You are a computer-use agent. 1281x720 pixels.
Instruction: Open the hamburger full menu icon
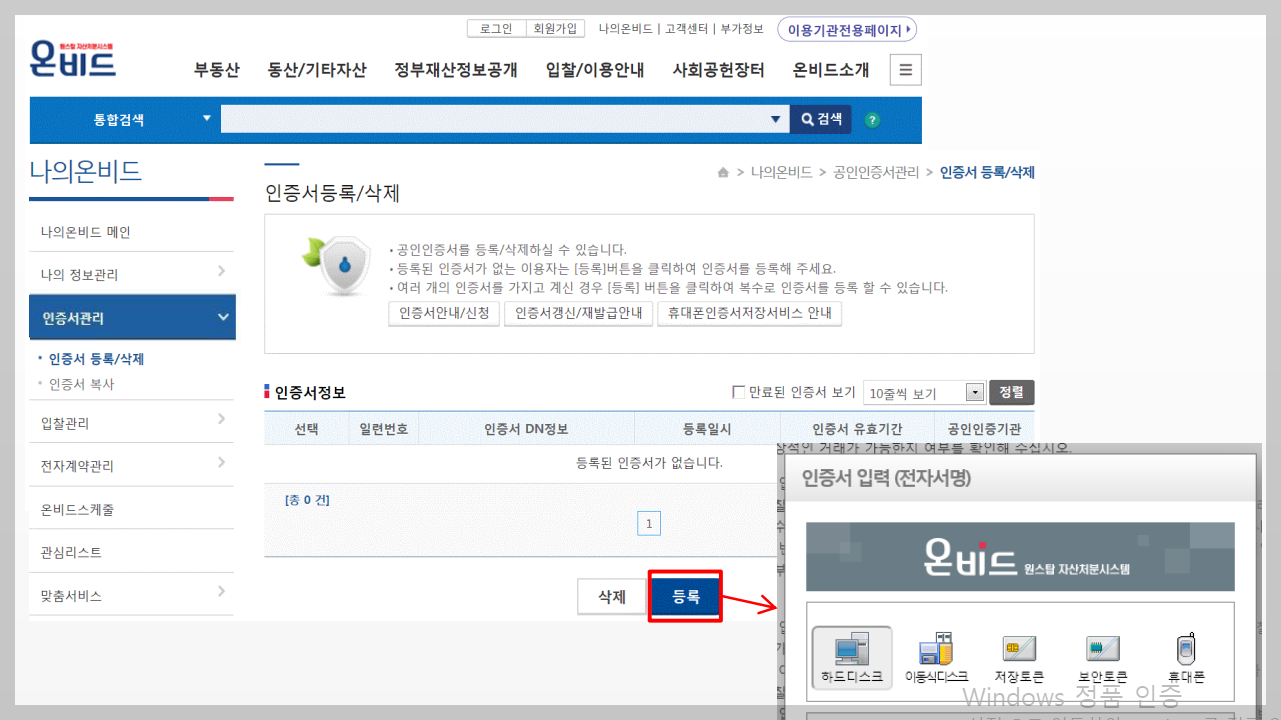pyautogui.click(x=906, y=70)
